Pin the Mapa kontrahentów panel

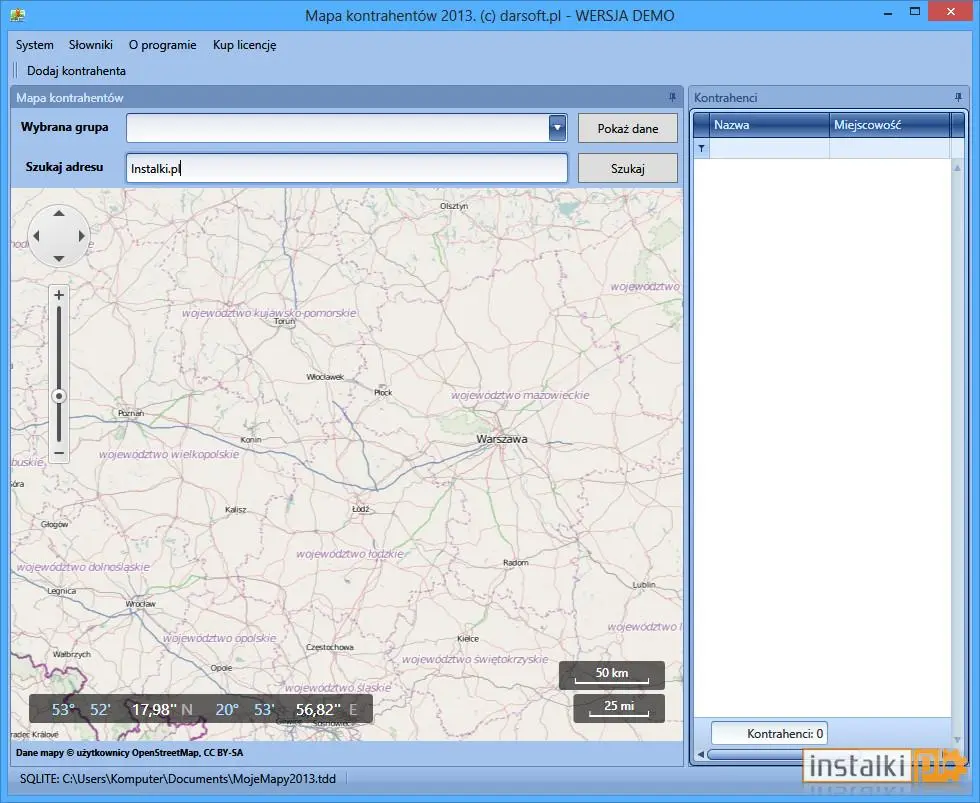point(672,97)
